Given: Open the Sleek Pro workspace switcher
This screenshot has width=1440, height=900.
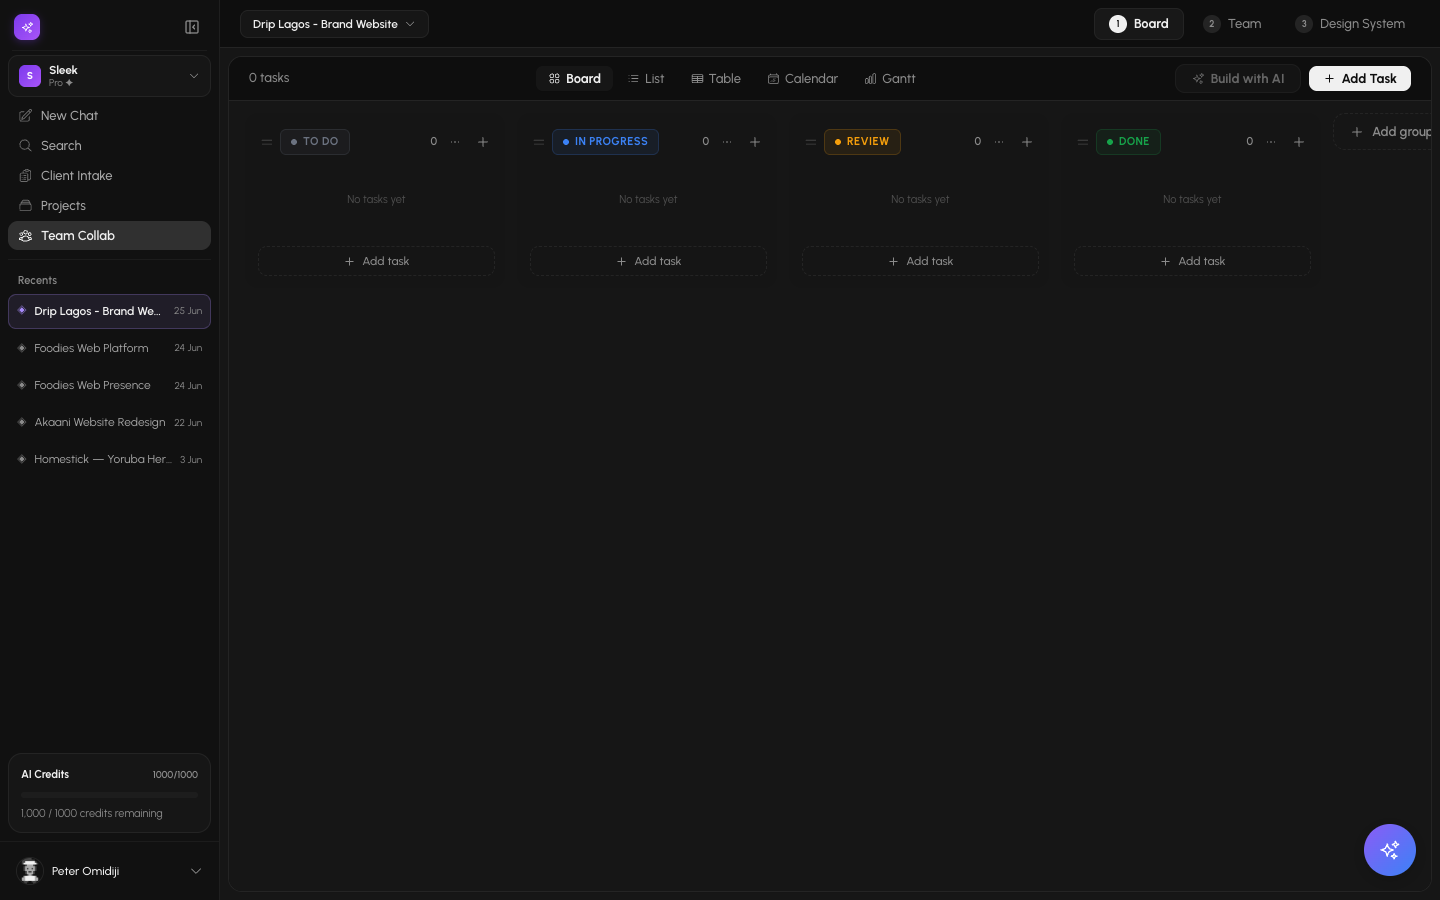Looking at the screenshot, I should point(110,76).
